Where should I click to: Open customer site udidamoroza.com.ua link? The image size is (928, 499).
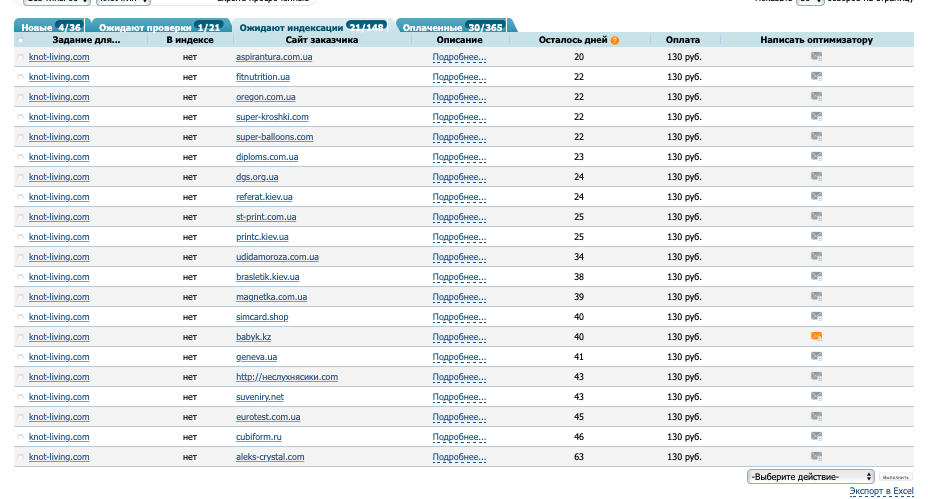click(278, 257)
